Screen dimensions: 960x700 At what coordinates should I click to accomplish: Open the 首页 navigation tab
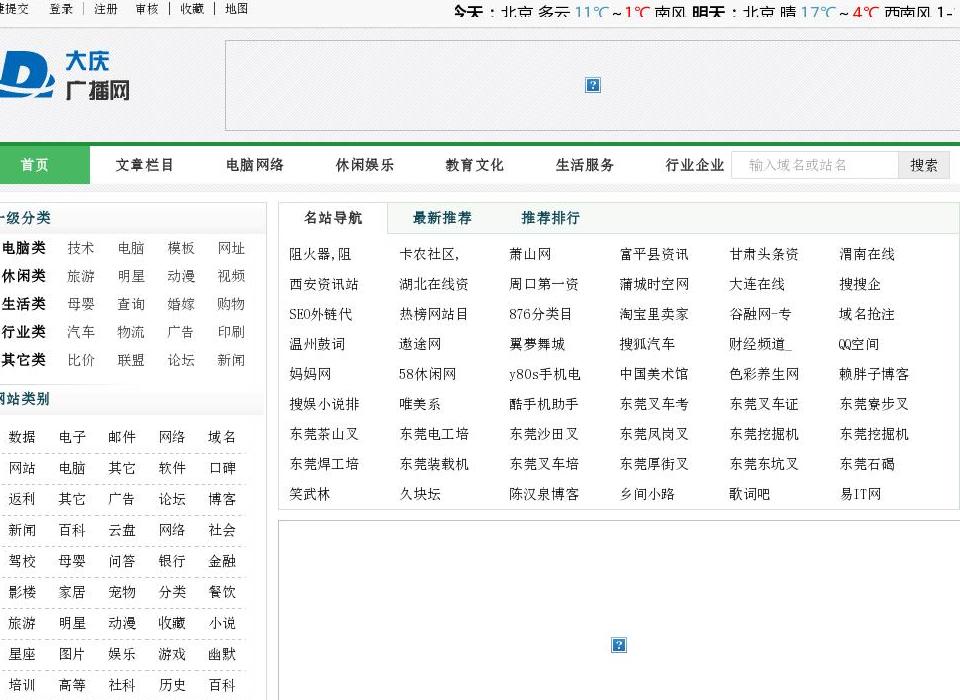(x=34, y=165)
